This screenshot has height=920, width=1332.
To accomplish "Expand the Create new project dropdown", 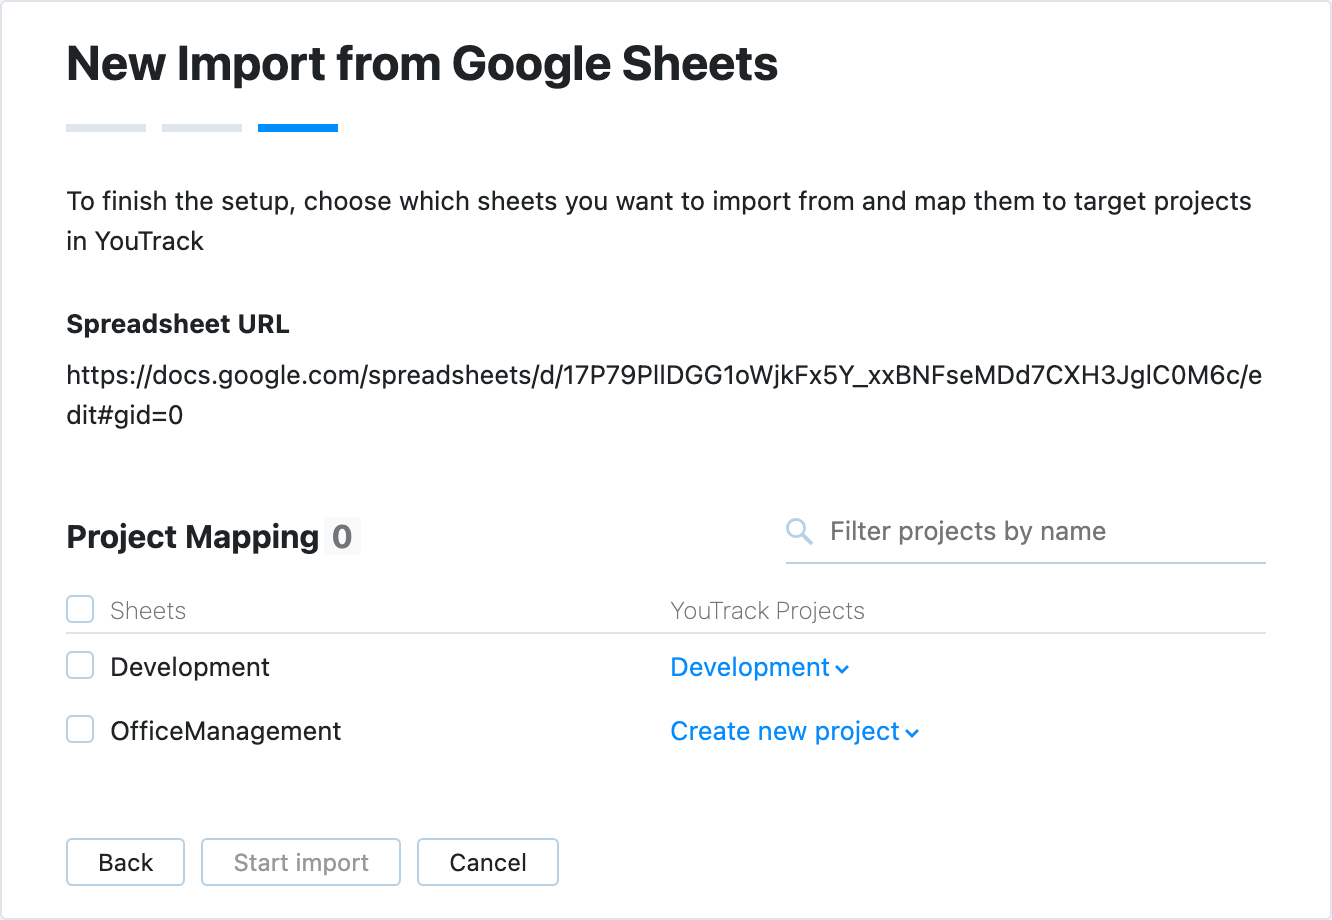I will (x=785, y=731).
